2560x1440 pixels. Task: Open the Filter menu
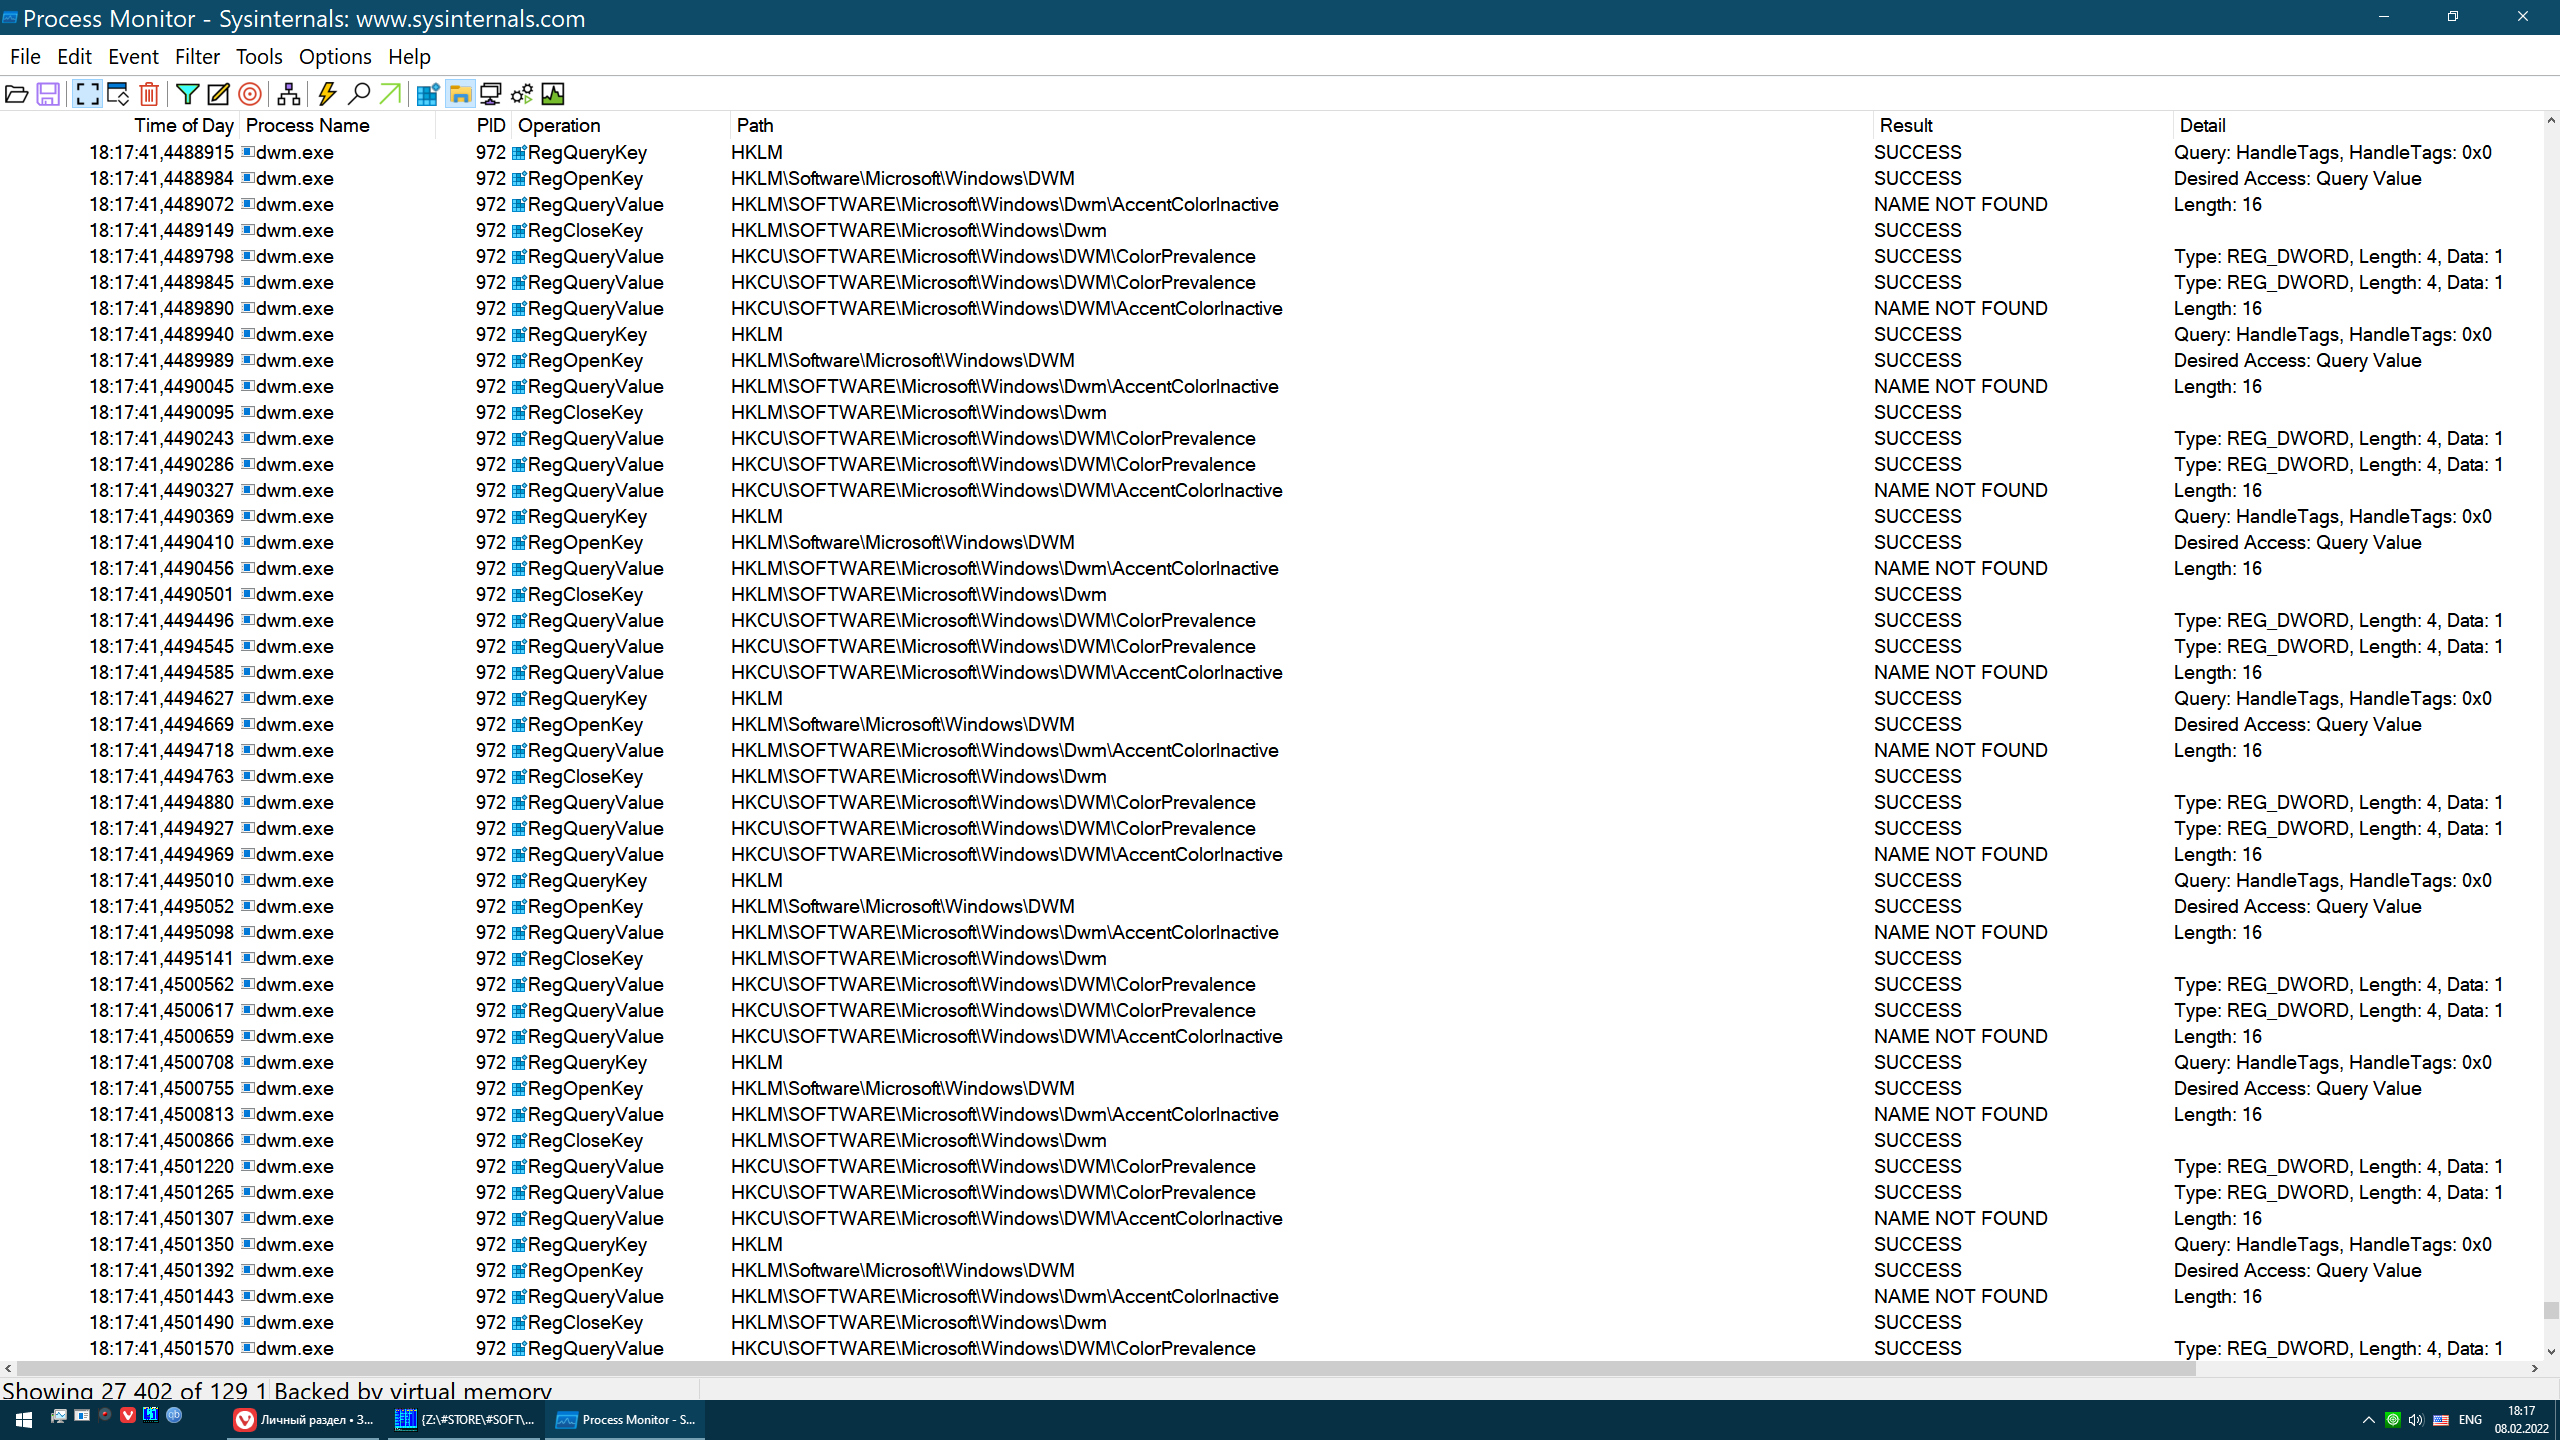(197, 57)
